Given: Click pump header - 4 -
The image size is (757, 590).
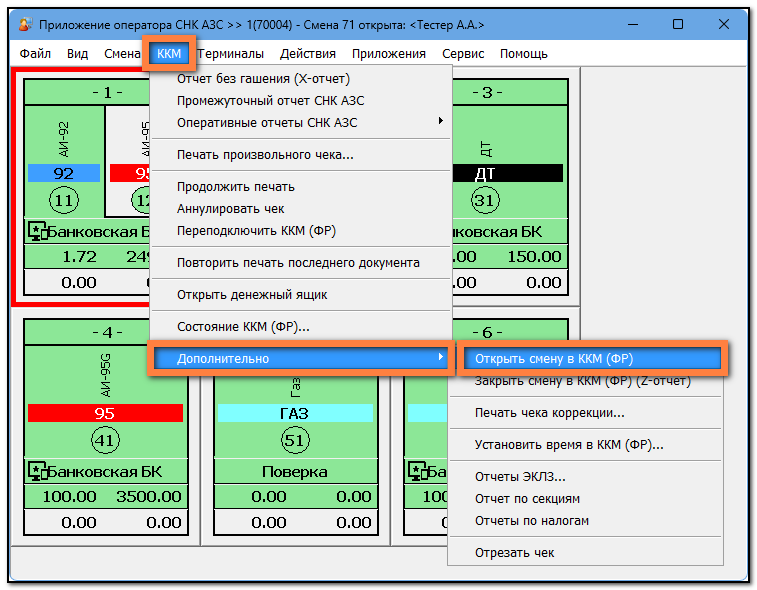Looking at the screenshot, I should click(107, 332).
